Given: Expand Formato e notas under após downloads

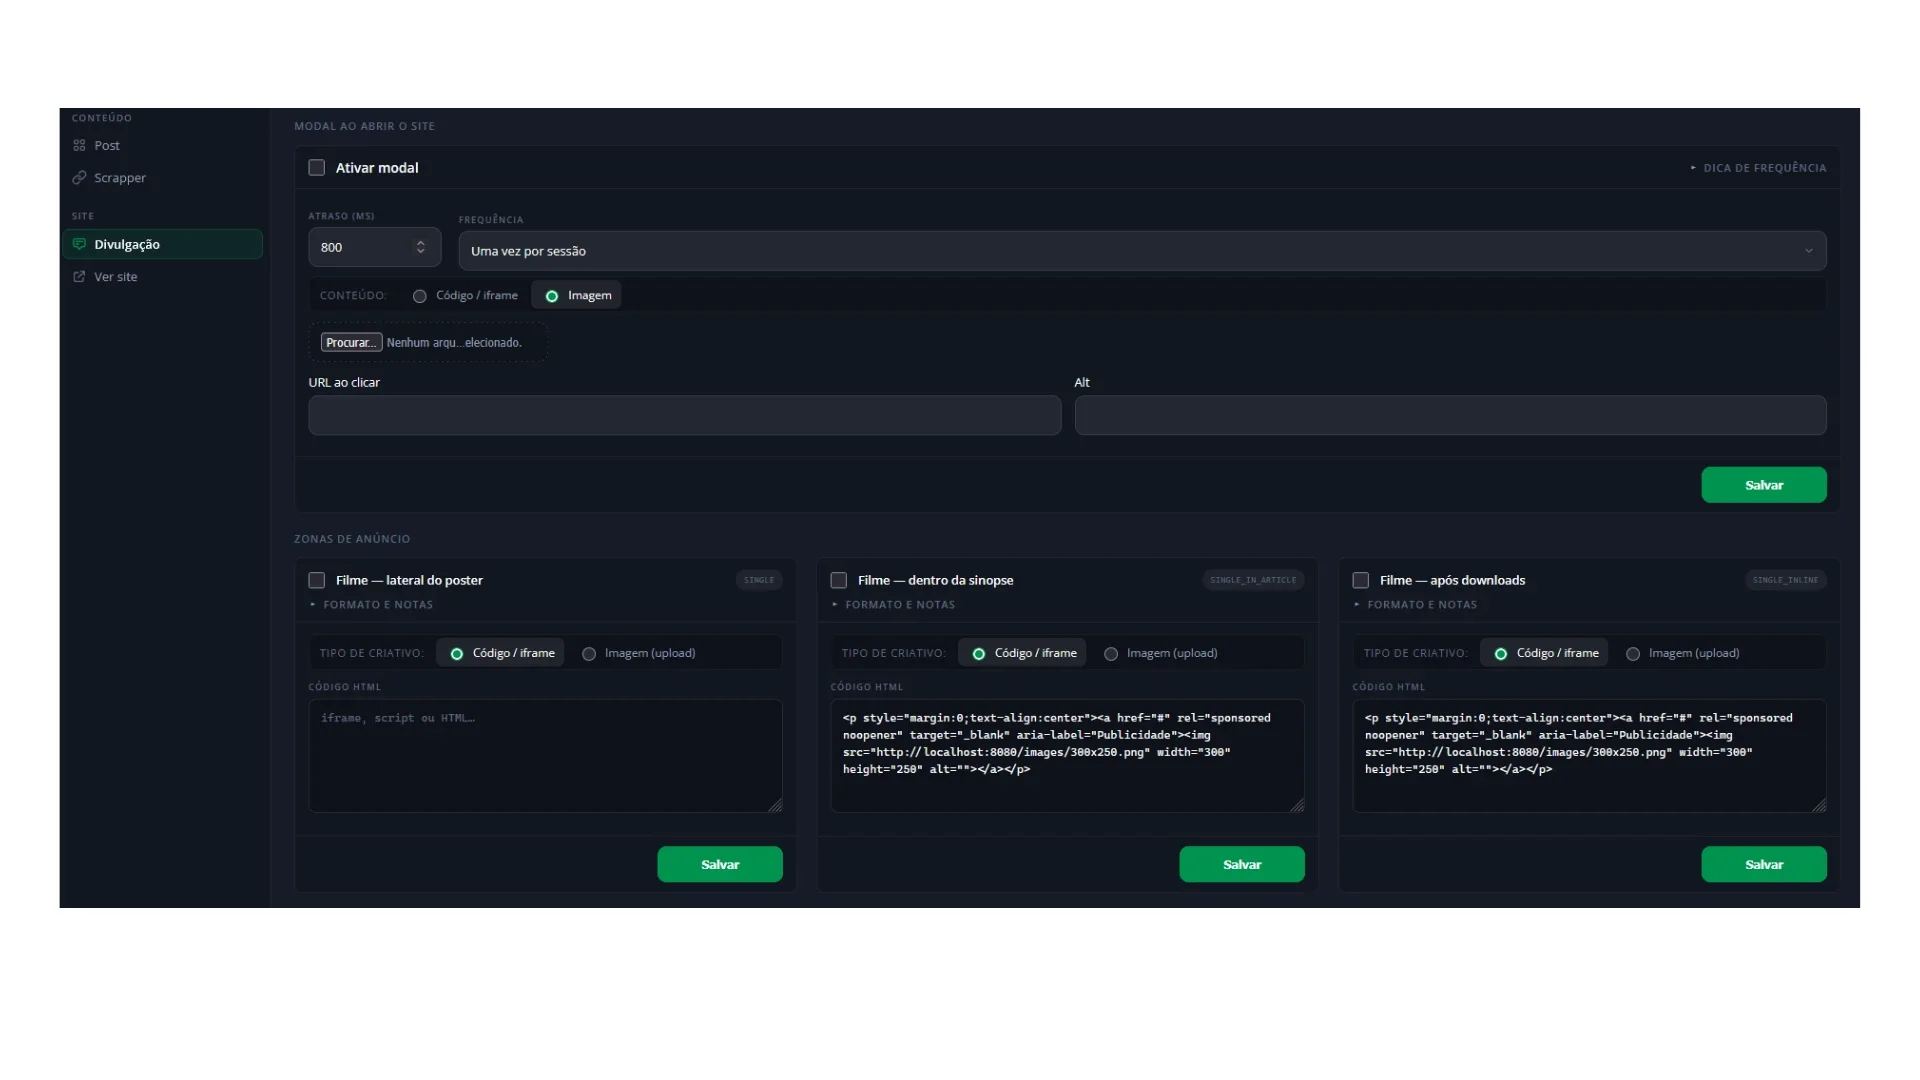Looking at the screenshot, I should coord(1415,605).
